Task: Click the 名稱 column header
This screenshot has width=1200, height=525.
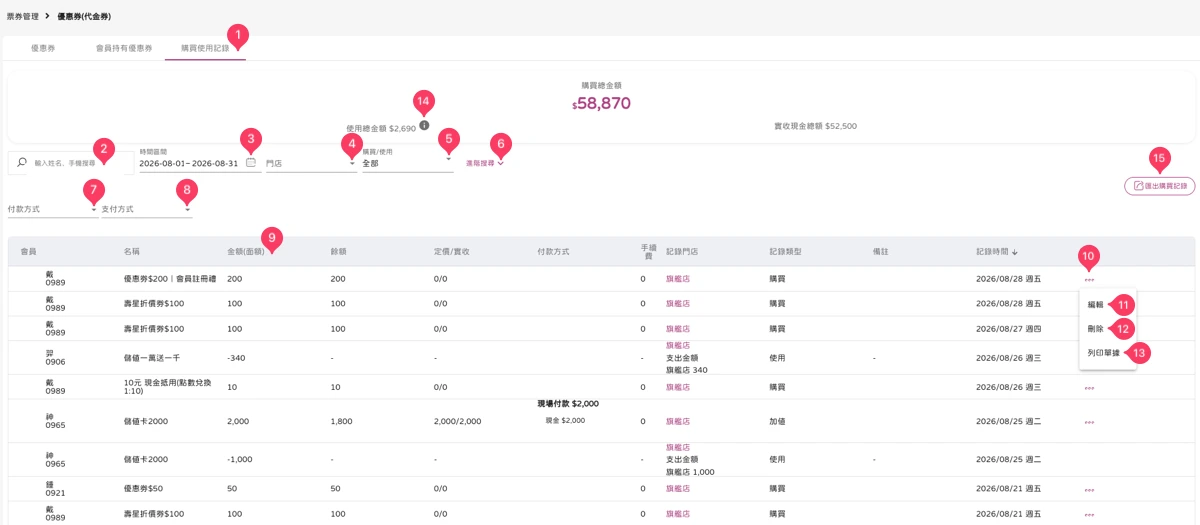Action: (x=131, y=252)
